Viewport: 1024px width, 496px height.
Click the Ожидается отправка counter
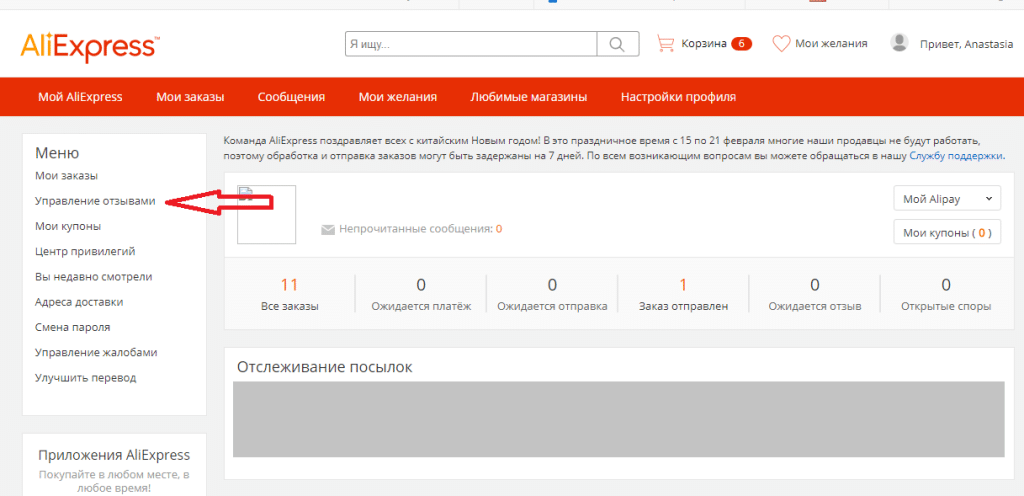(552, 294)
